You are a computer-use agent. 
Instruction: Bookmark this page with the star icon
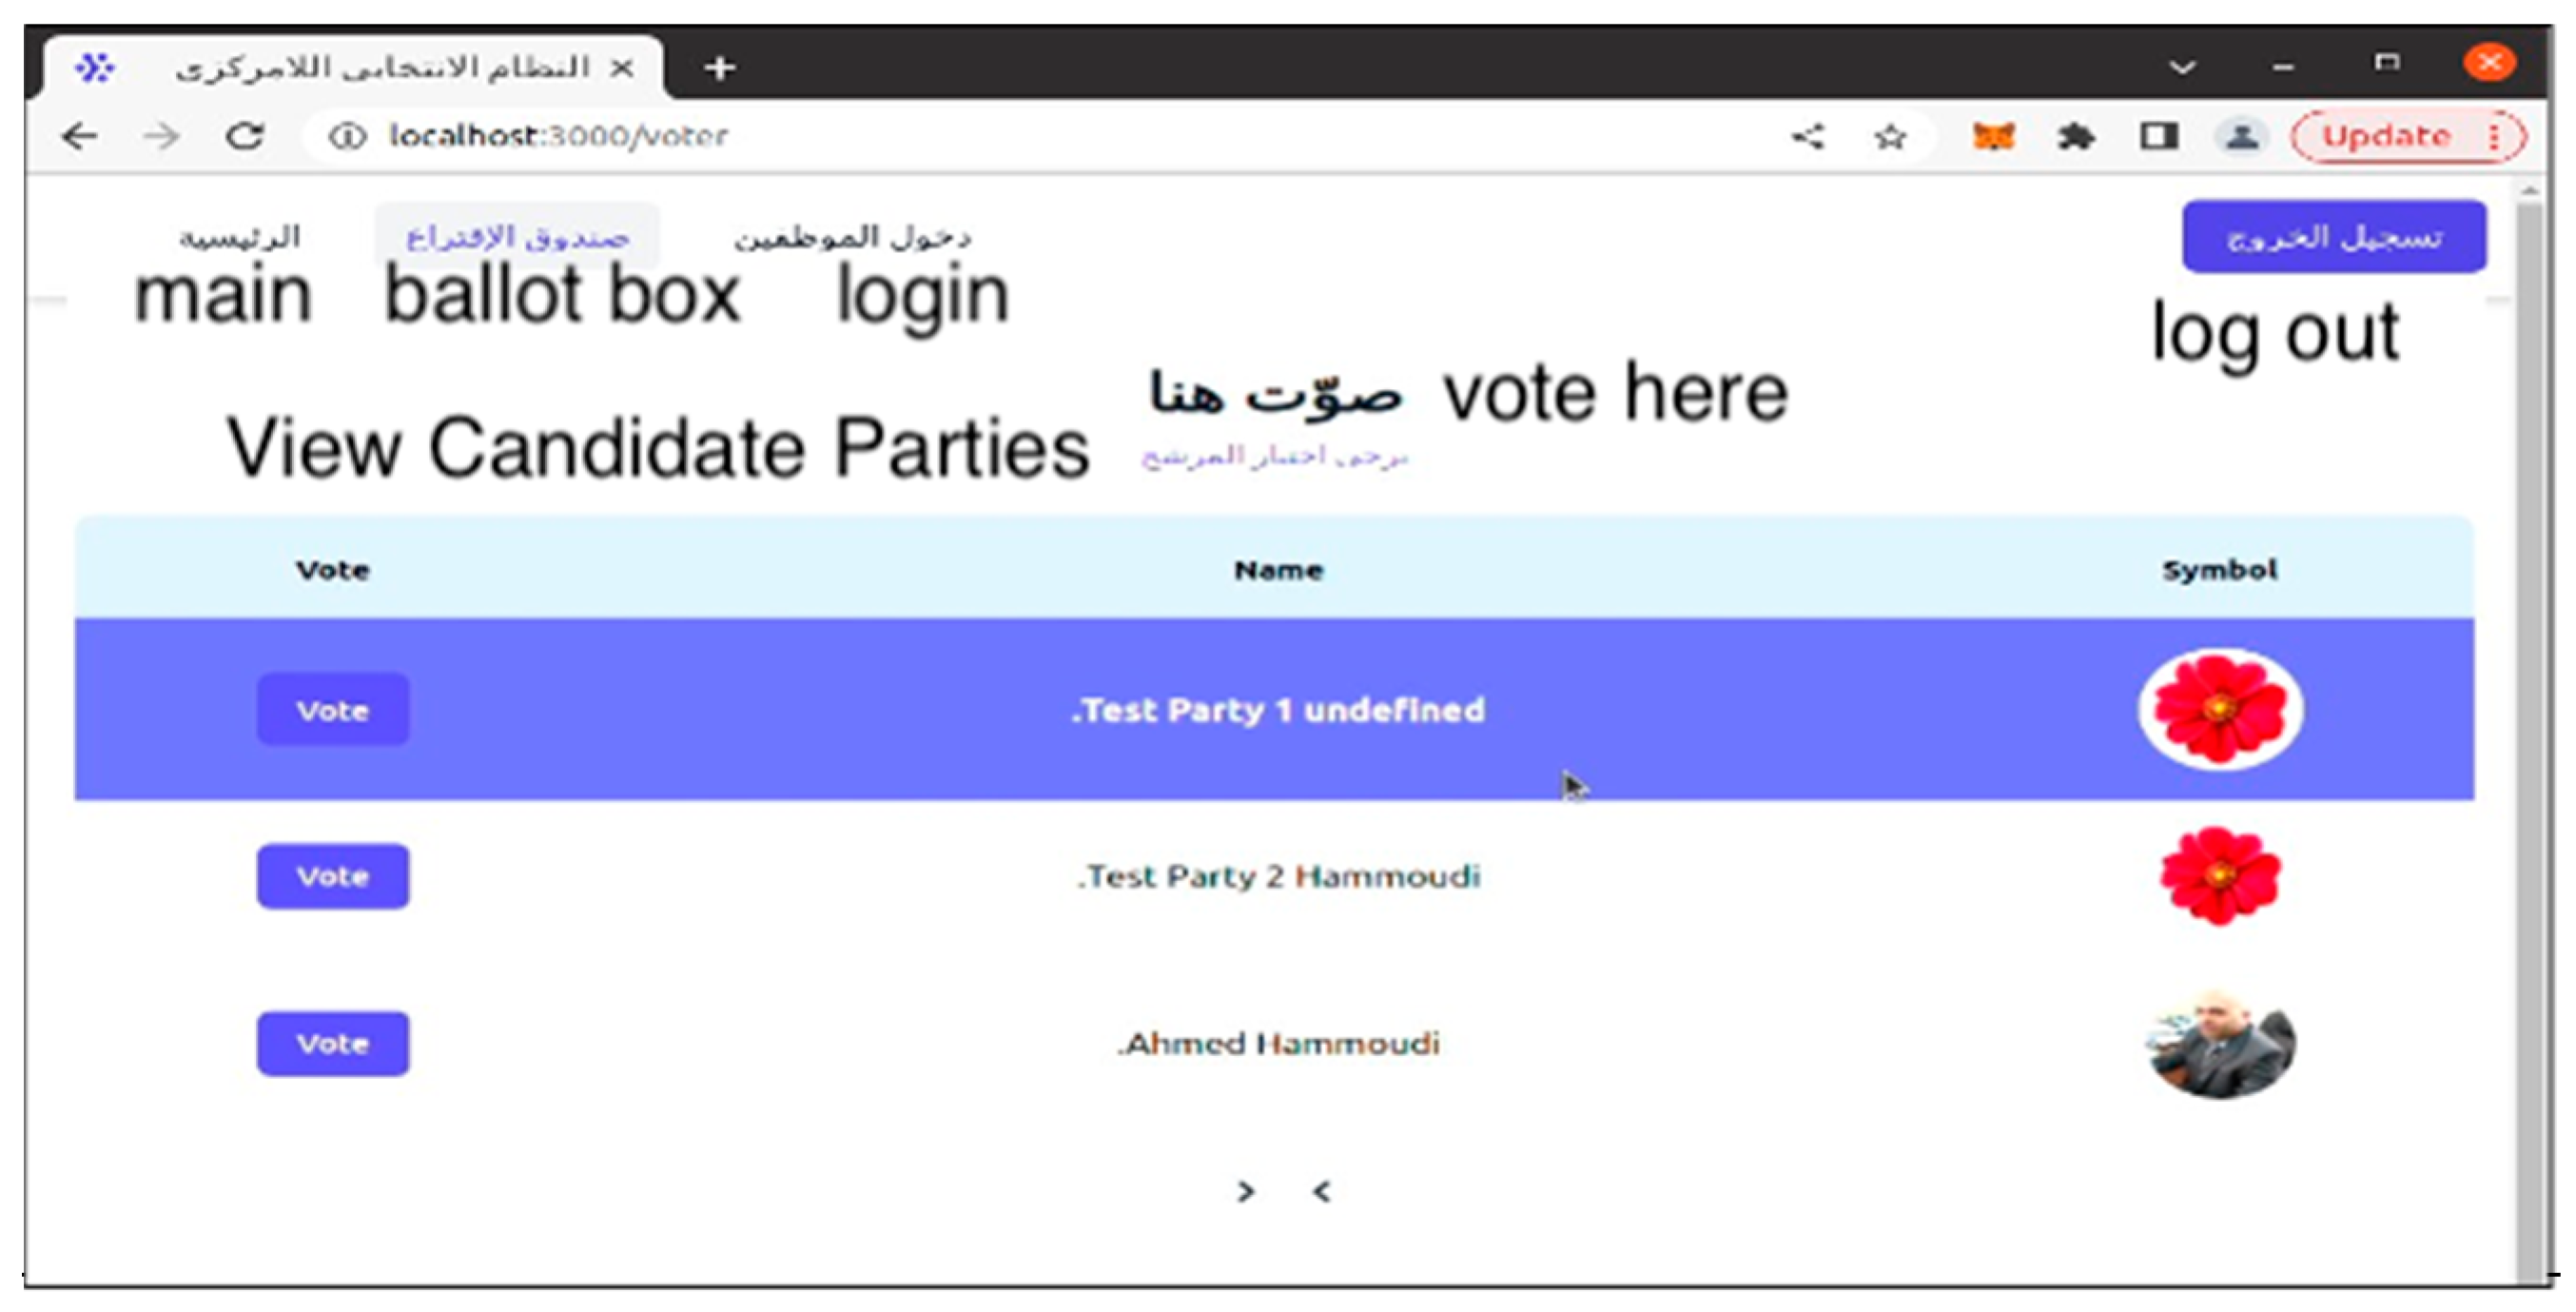(1889, 137)
